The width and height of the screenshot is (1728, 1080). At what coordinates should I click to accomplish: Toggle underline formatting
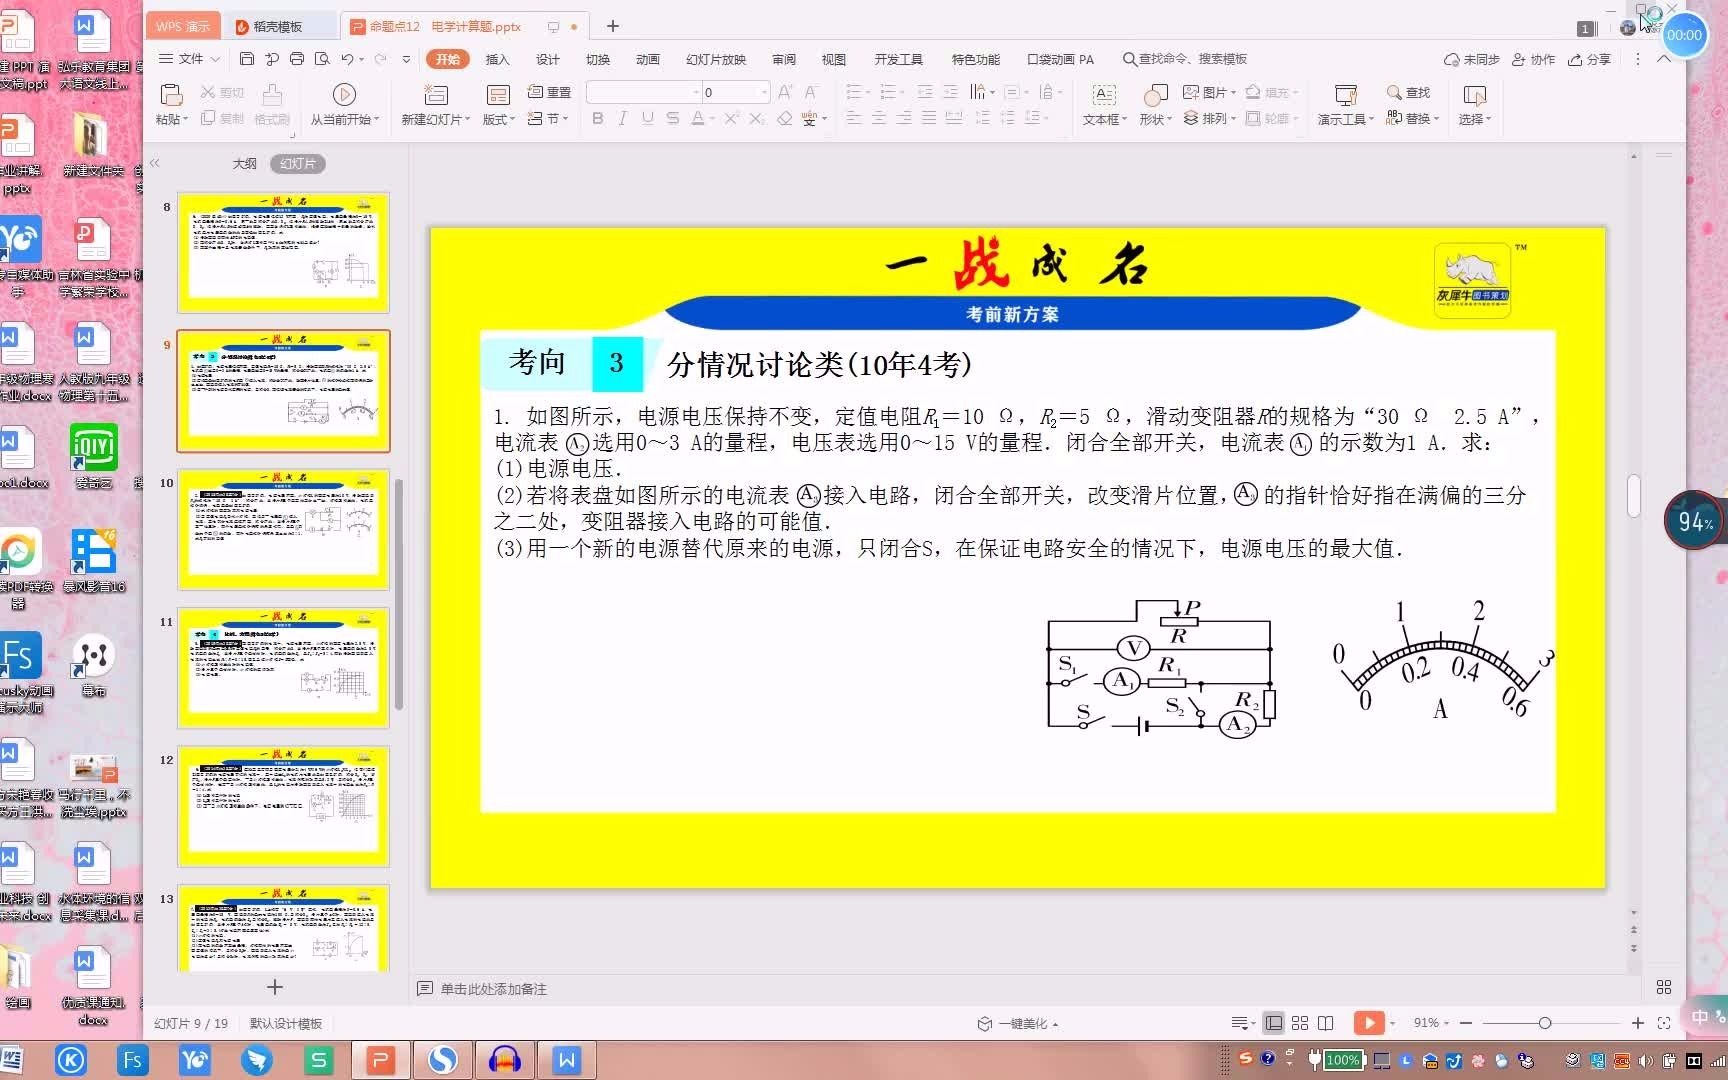pos(648,118)
